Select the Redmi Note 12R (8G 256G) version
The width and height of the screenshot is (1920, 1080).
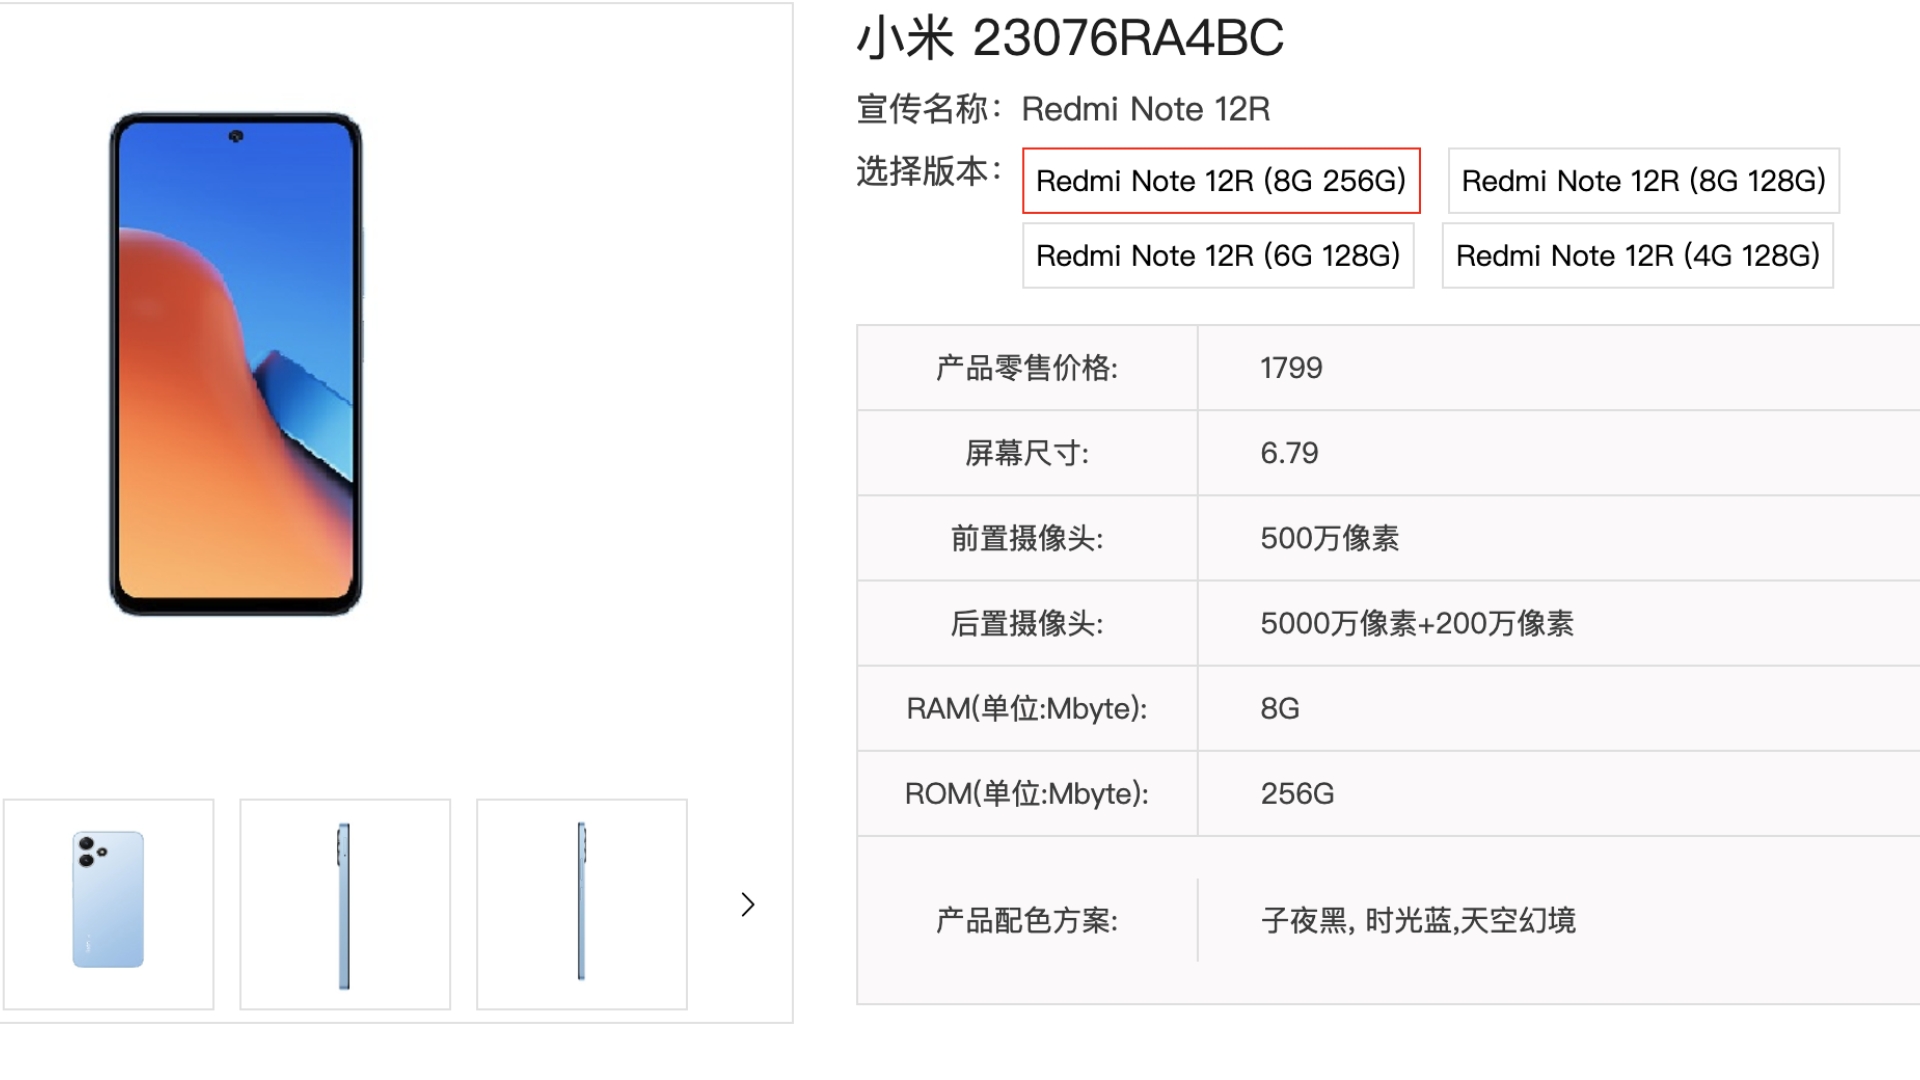point(1219,181)
